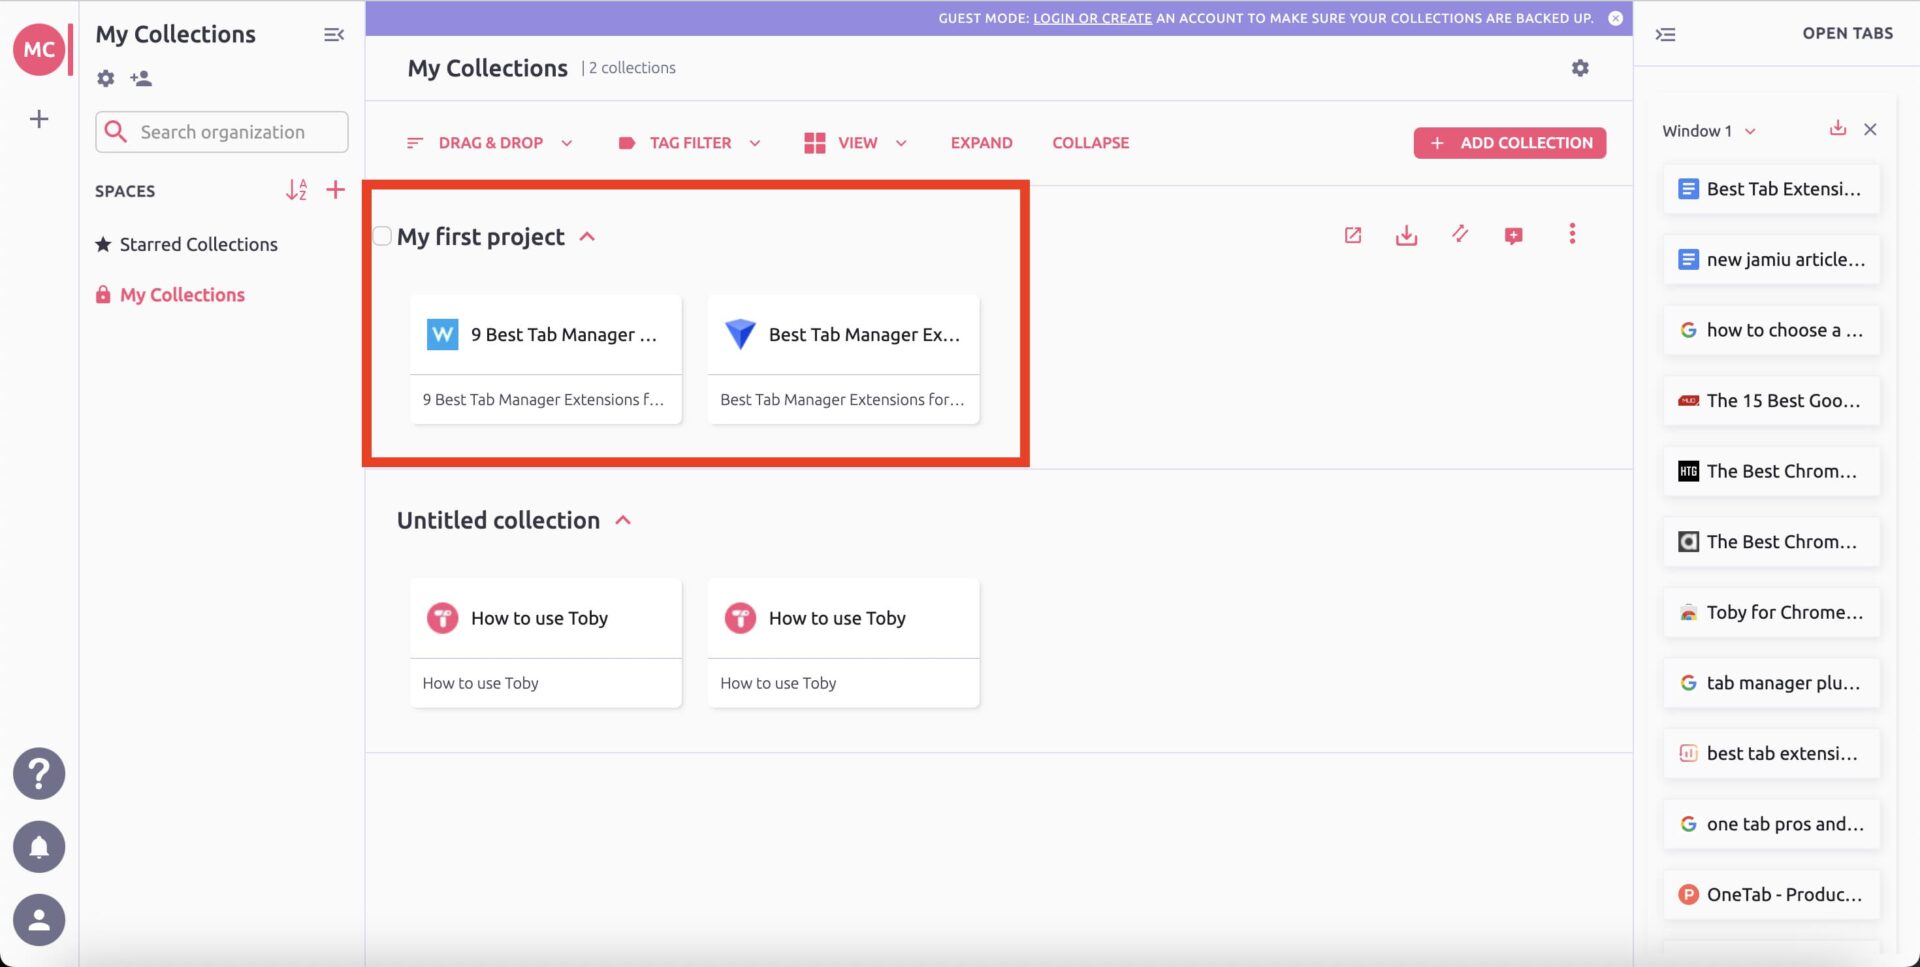Click Add Collection button
The height and width of the screenshot is (967, 1920).
pyautogui.click(x=1510, y=143)
